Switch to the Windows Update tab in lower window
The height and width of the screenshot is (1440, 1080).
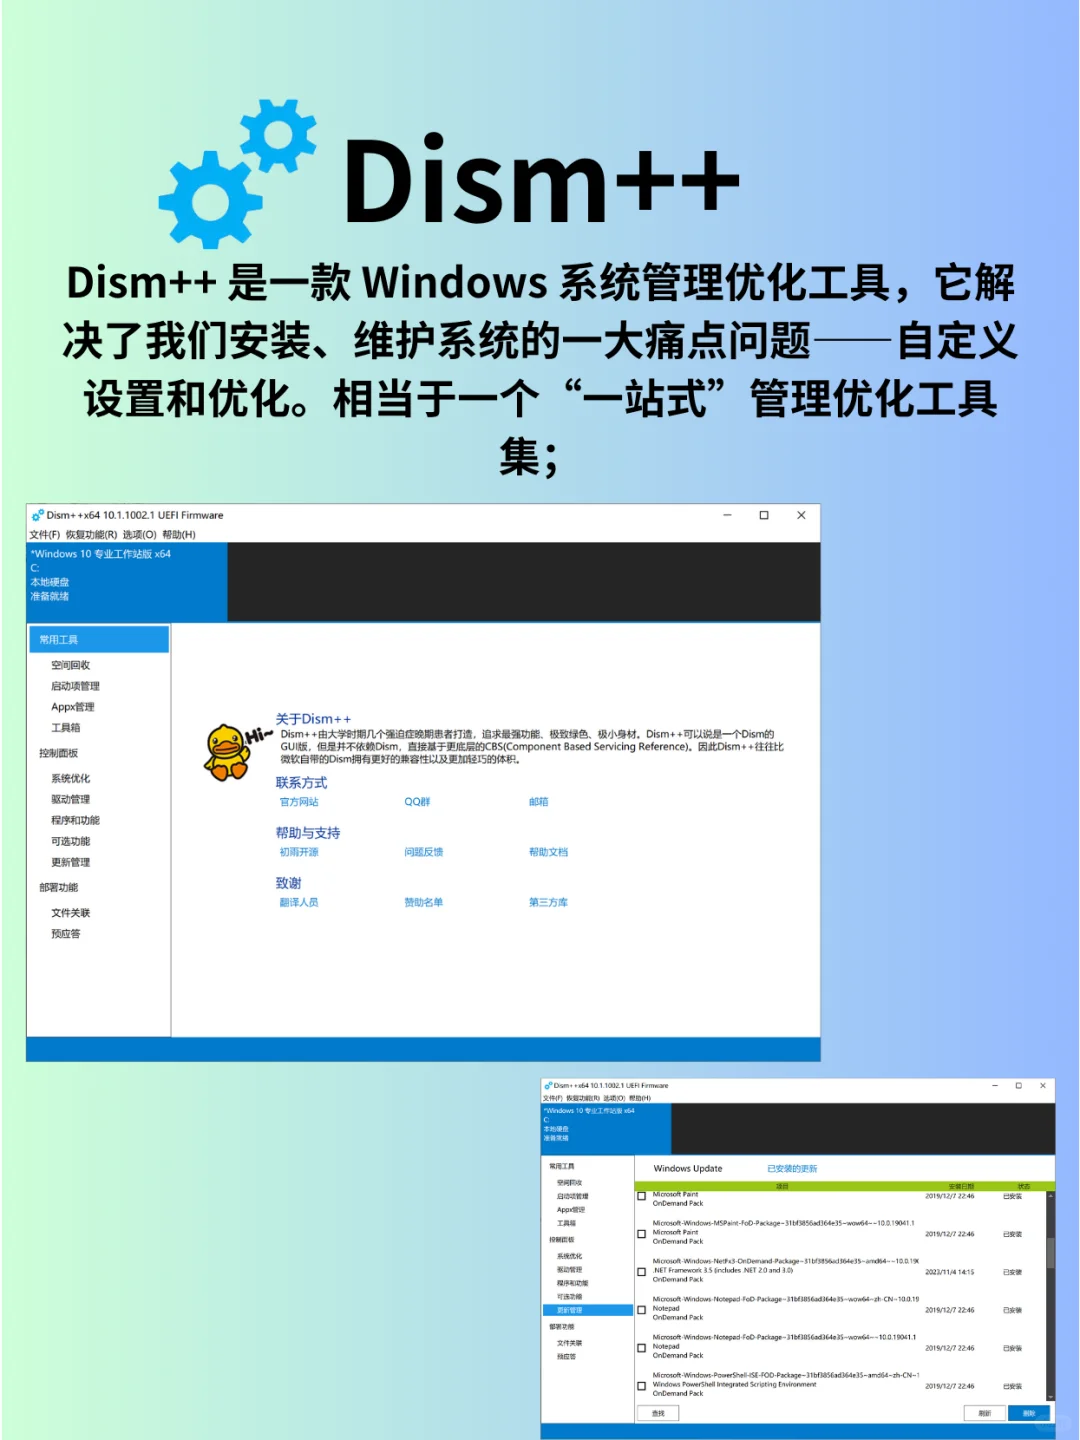[x=687, y=1168]
